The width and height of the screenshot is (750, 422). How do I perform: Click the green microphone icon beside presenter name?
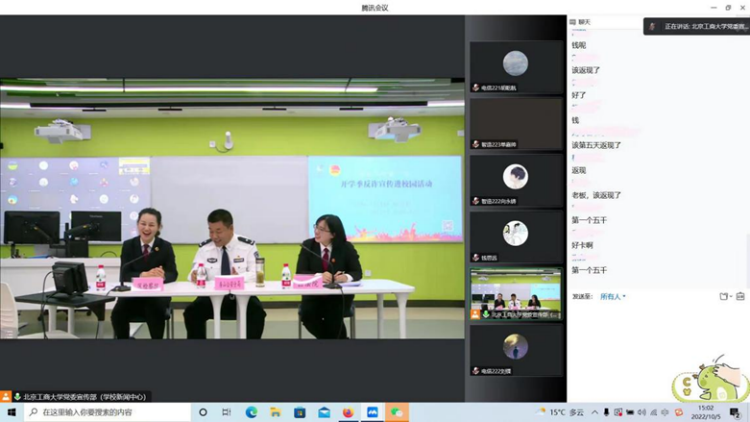coord(17,397)
